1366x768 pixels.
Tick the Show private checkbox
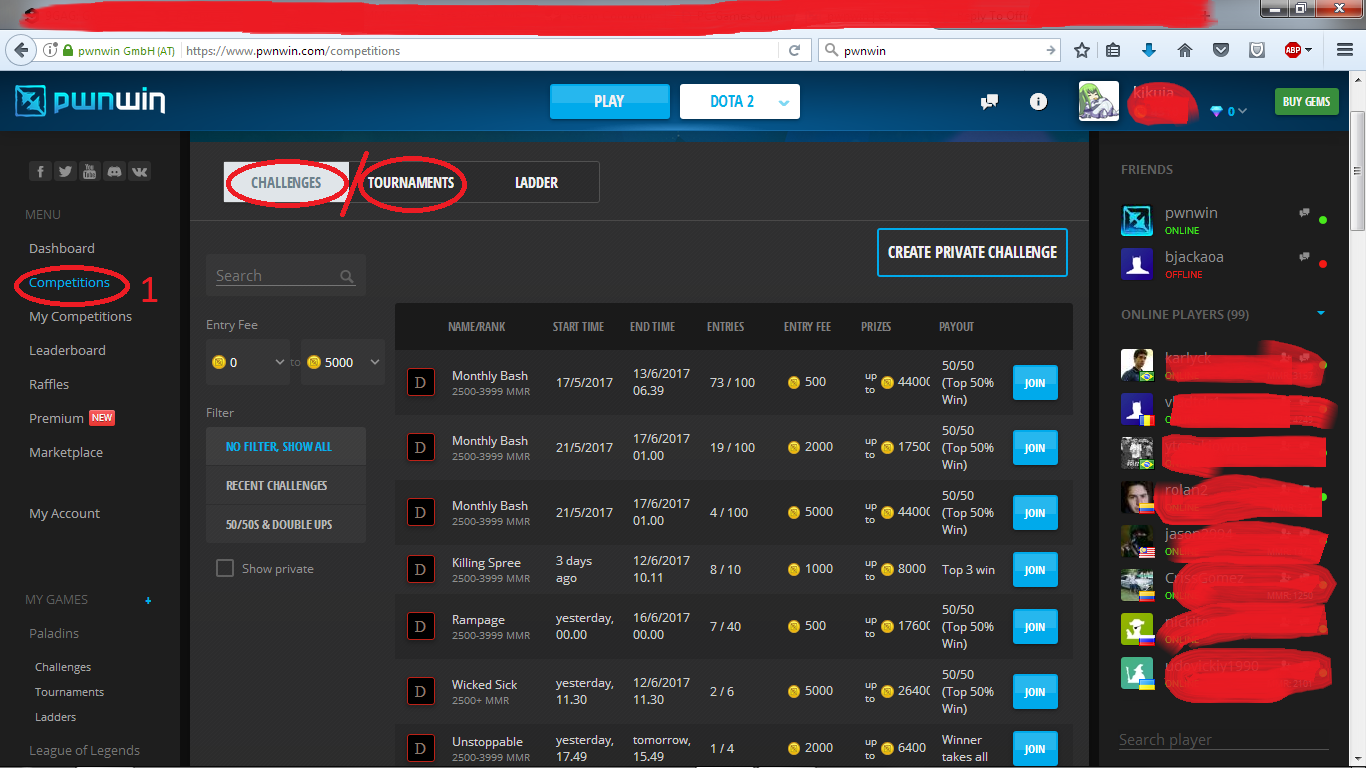(225, 568)
